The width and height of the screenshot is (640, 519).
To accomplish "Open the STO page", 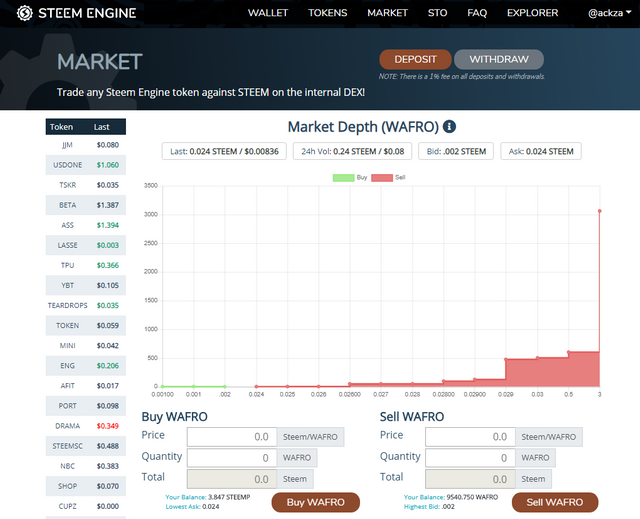I will coord(438,13).
